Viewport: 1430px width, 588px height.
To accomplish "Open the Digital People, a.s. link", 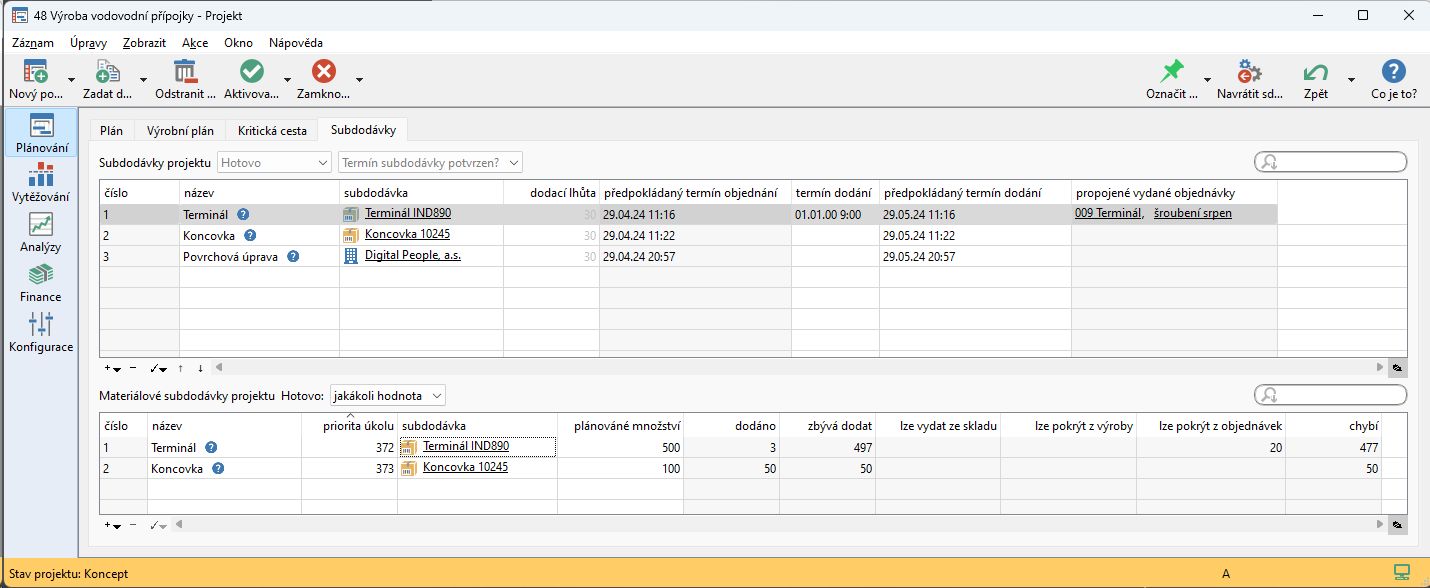I will click(x=412, y=255).
